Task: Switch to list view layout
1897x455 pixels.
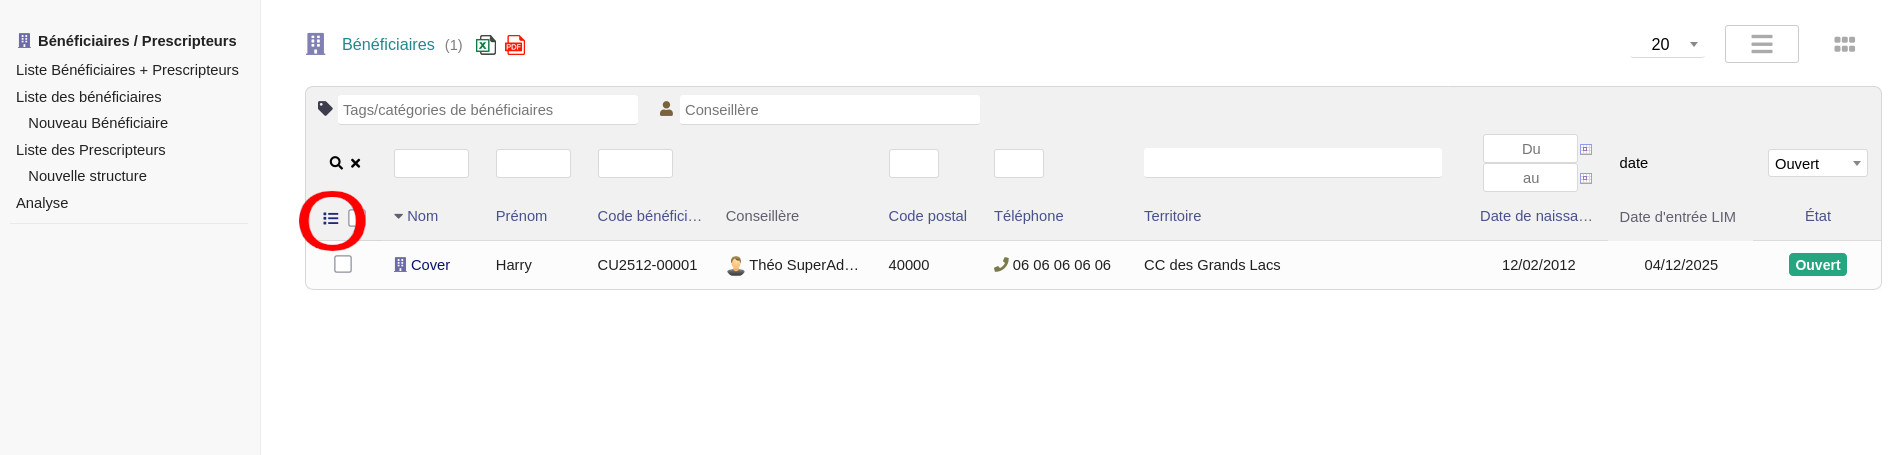Action: (x=1761, y=44)
